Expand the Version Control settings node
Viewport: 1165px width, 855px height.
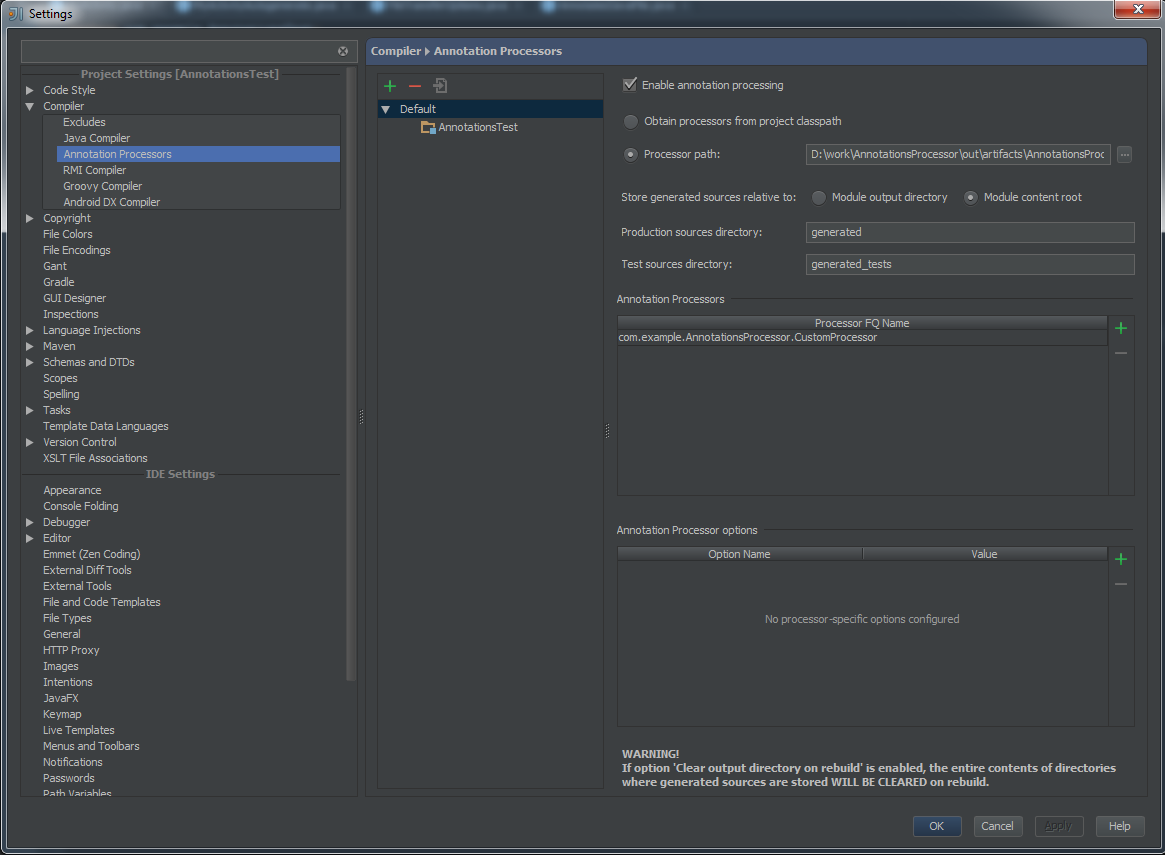pos(30,441)
